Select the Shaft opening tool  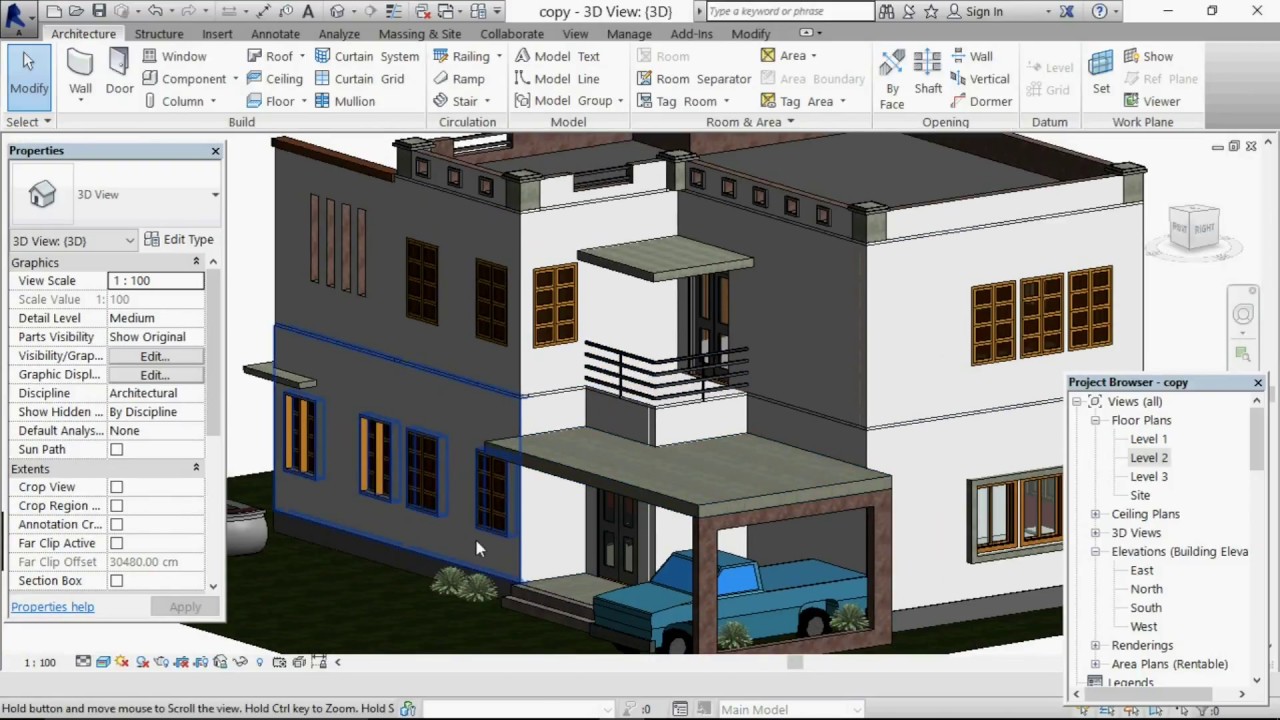927,72
